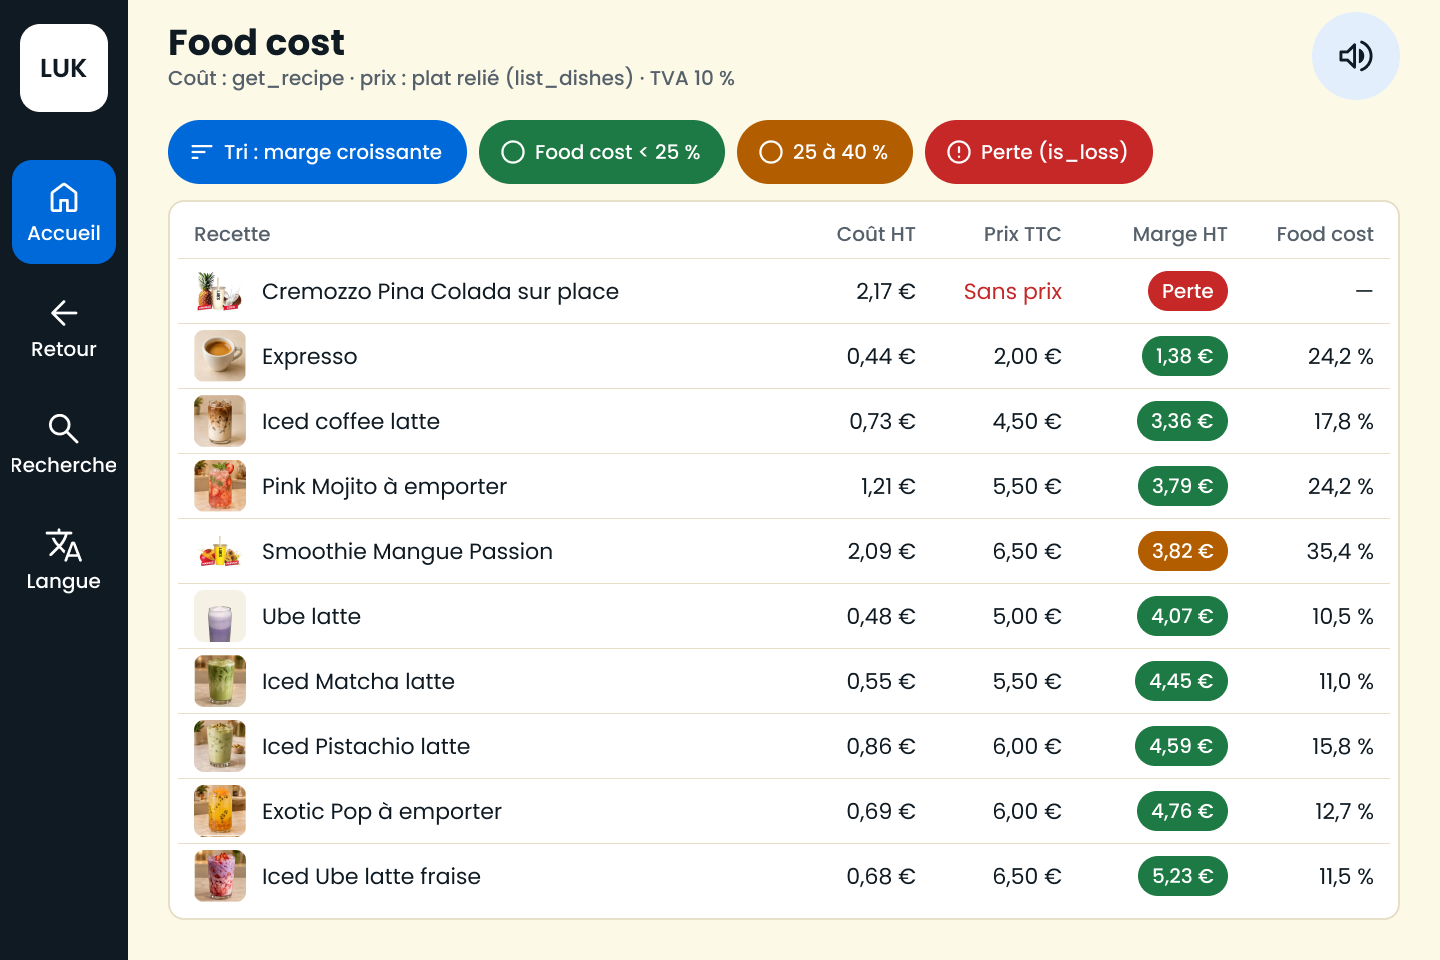The width and height of the screenshot is (1440, 960).
Task: Click the 0,86 € cost value
Action: tap(881, 746)
